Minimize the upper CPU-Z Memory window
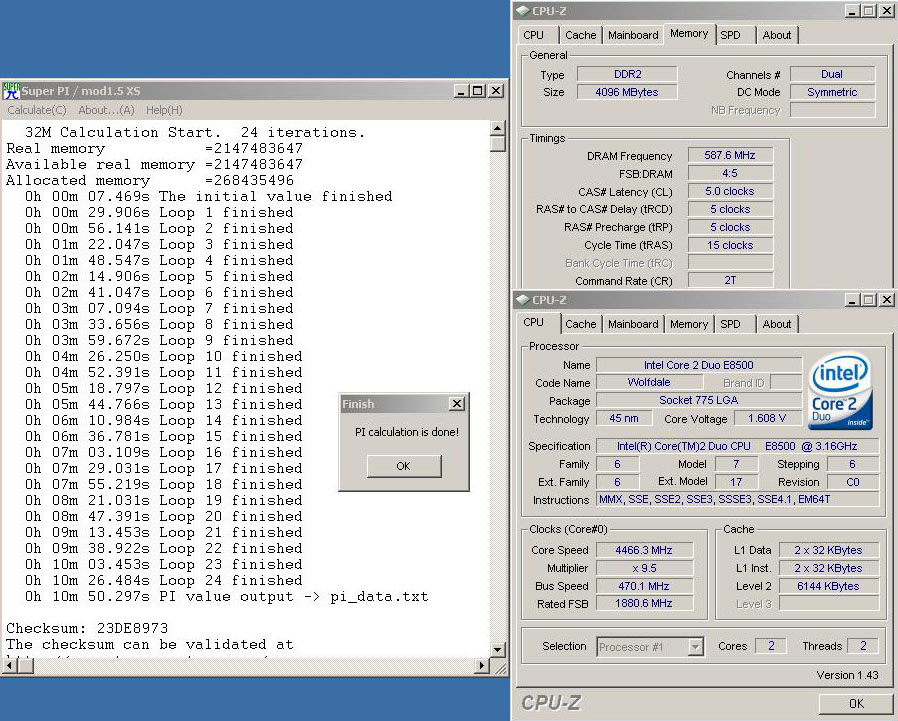 [852, 11]
